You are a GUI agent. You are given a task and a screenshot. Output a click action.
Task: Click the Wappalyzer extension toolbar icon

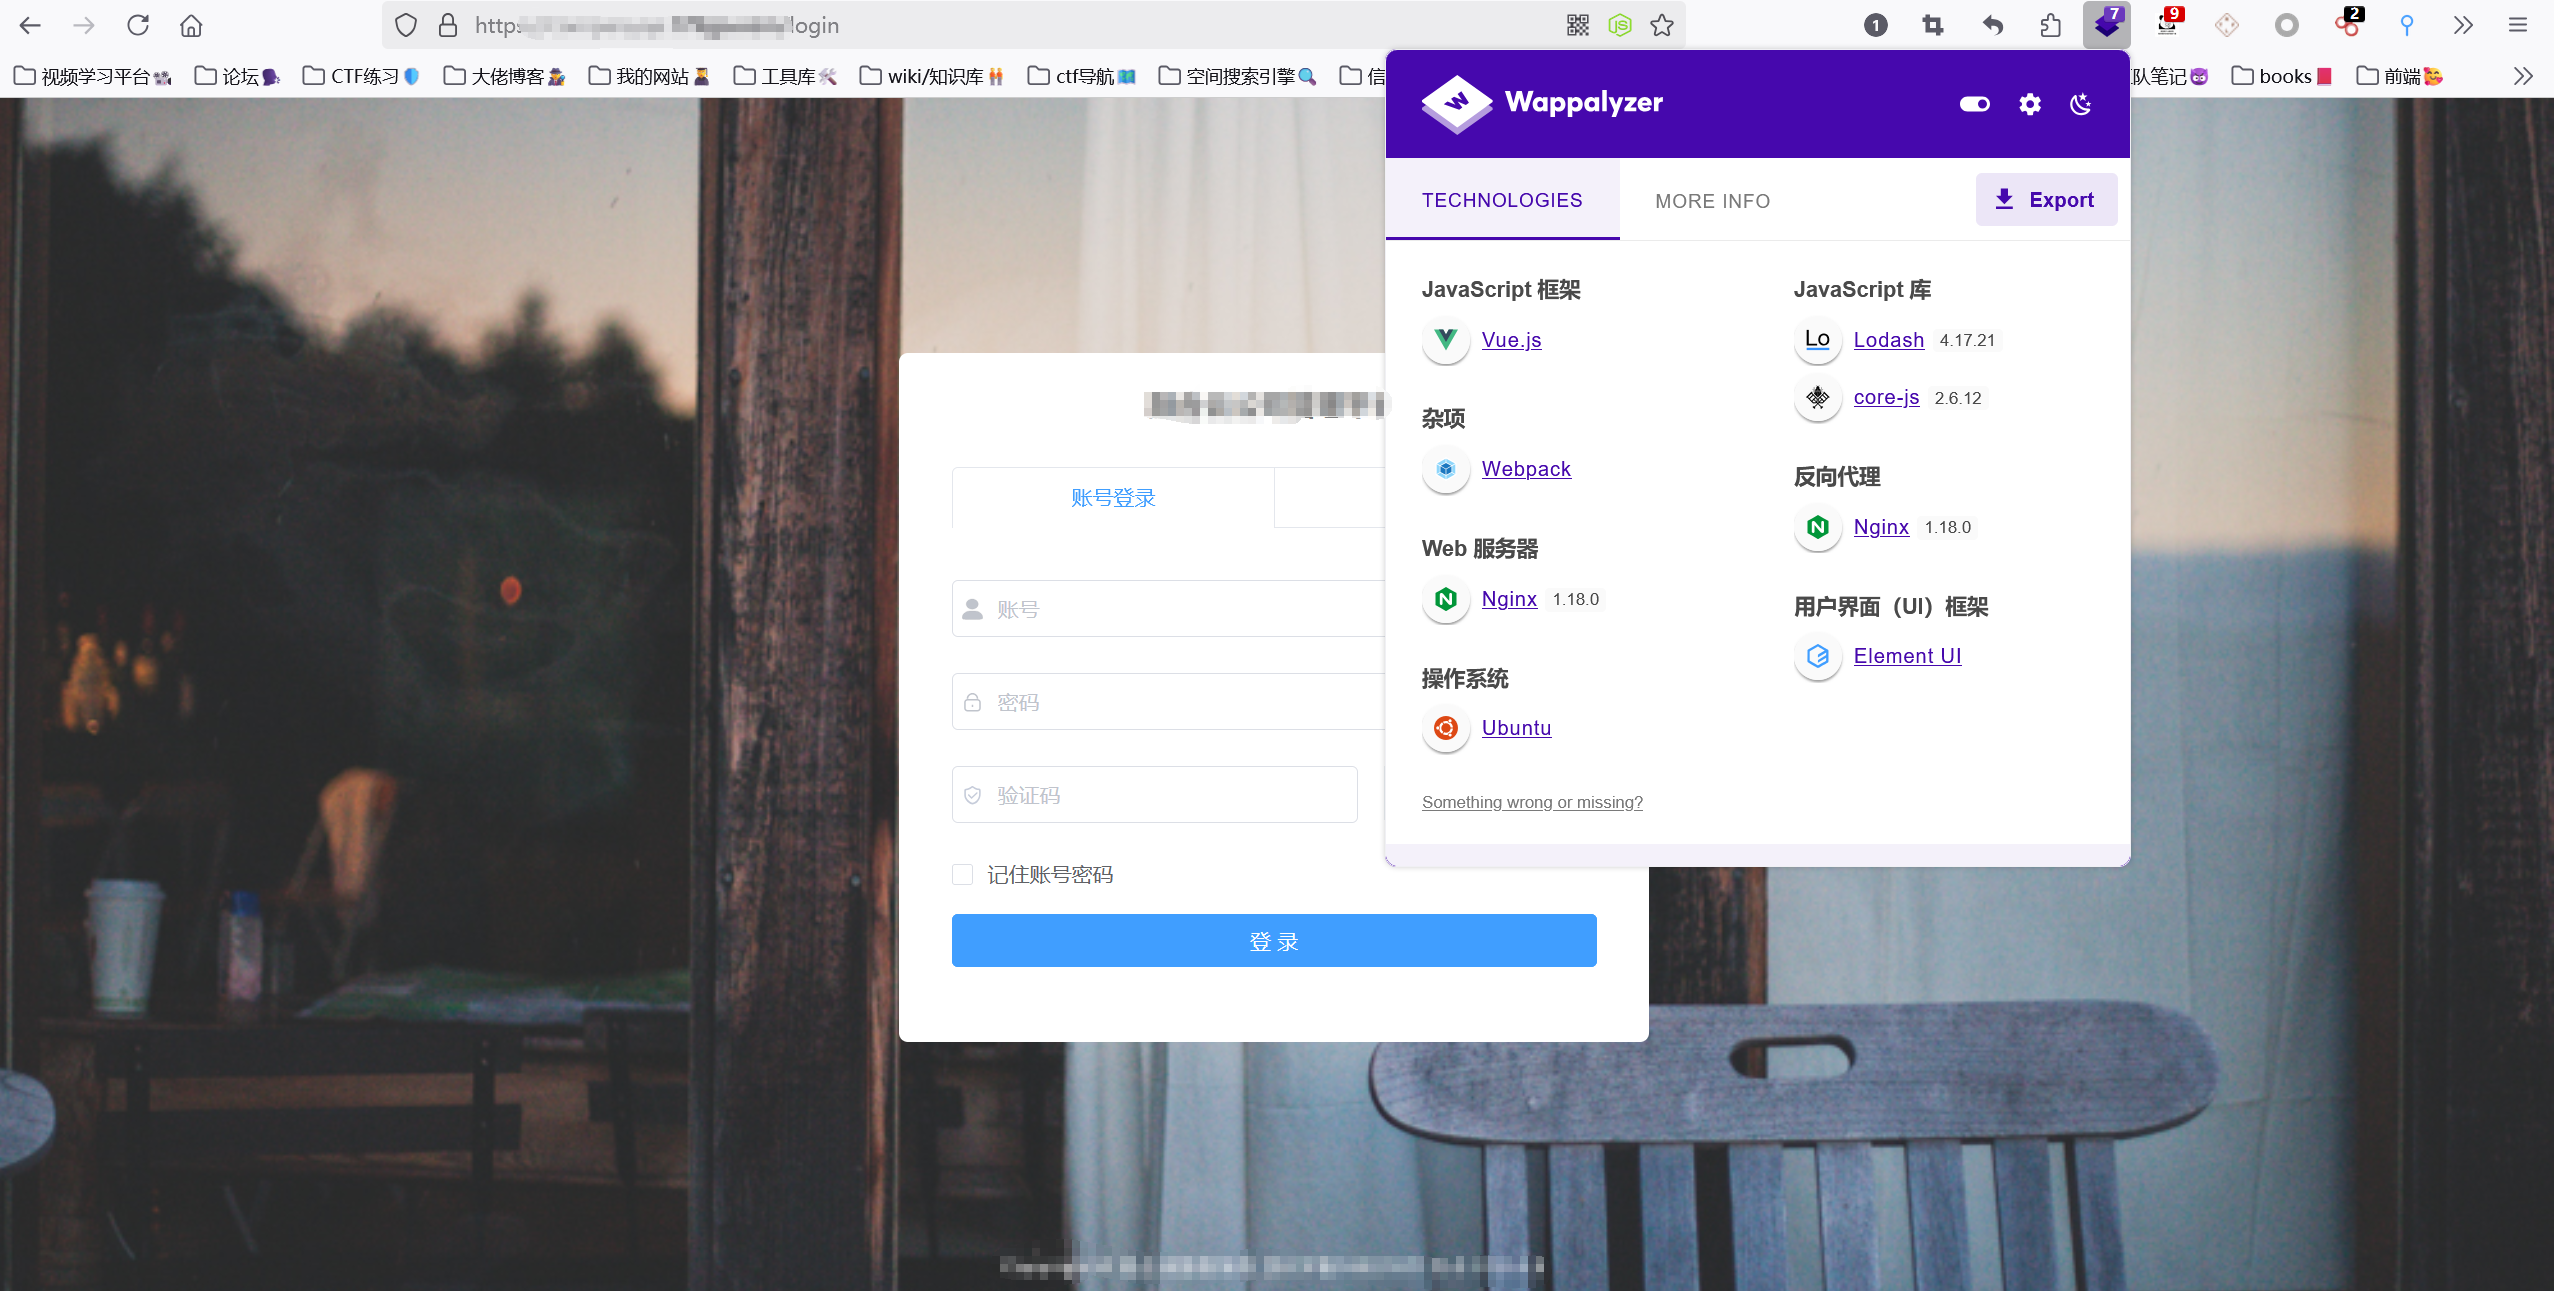pos(2106,25)
